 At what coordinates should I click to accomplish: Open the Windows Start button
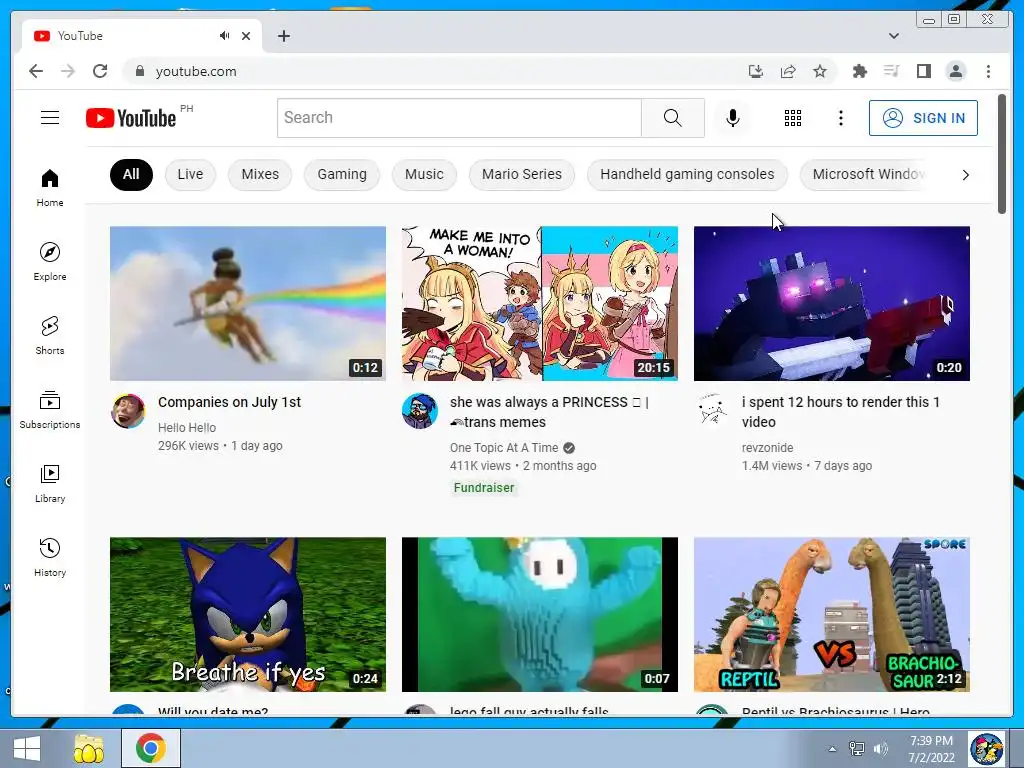click(26, 748)
